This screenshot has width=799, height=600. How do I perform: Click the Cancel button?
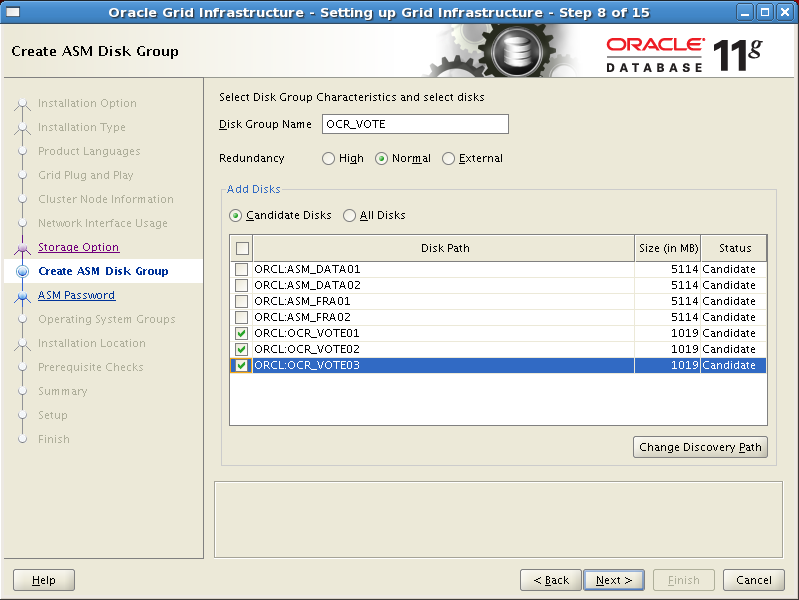click(x=754, y=580)
